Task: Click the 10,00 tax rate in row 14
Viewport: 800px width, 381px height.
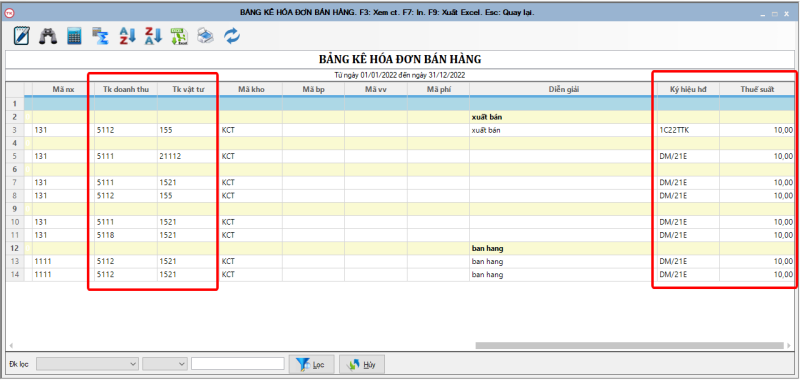Action: click(x=758, y=274)
